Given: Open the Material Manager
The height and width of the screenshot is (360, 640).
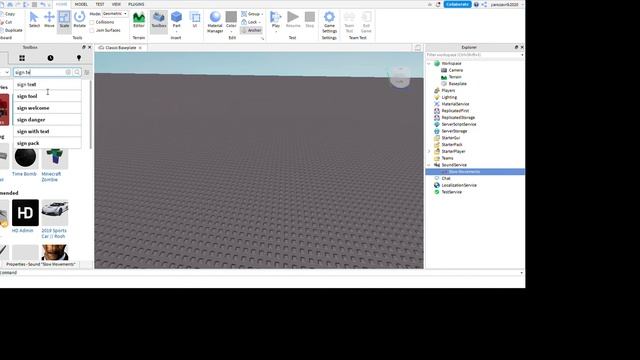Looking at the screenshot, I should [x=215, y=22].
